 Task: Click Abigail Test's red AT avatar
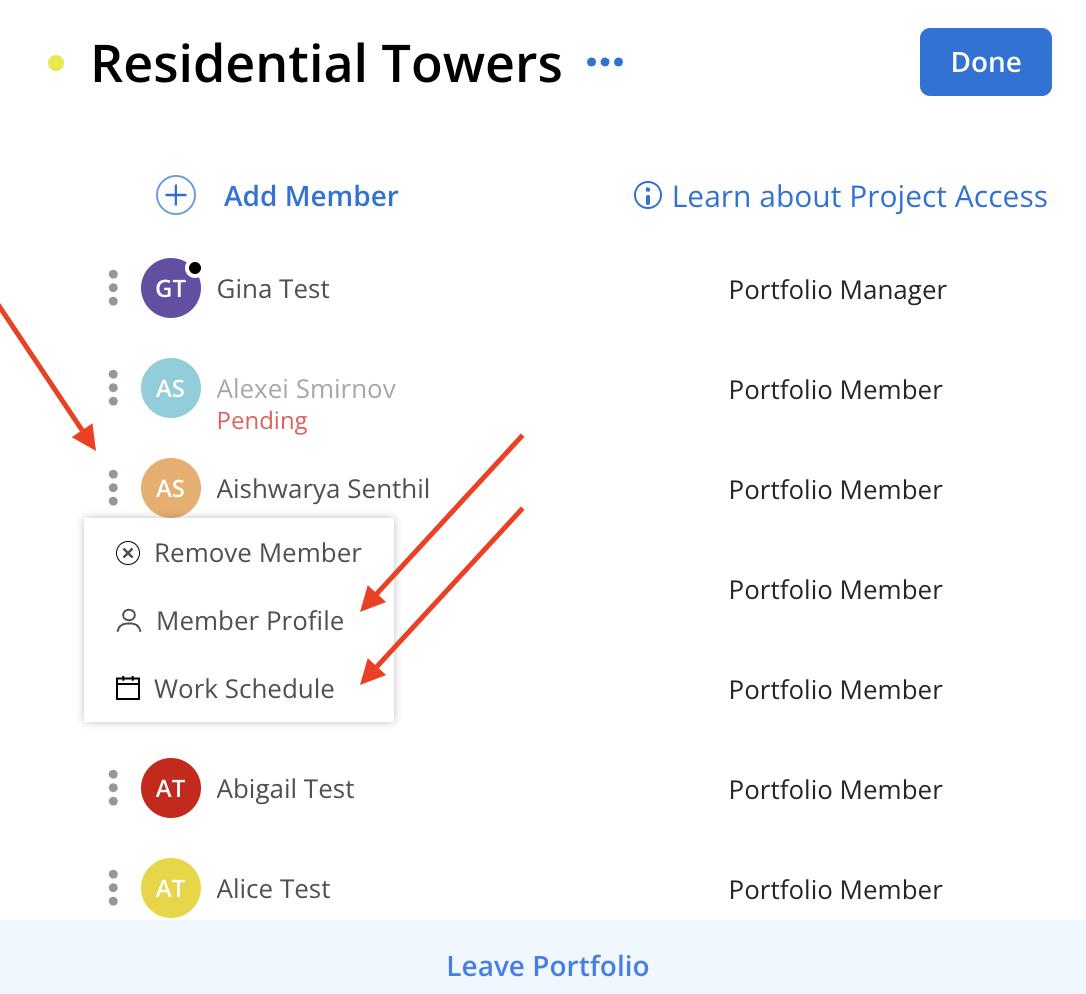pyautogui.click(x=171, y=788)
